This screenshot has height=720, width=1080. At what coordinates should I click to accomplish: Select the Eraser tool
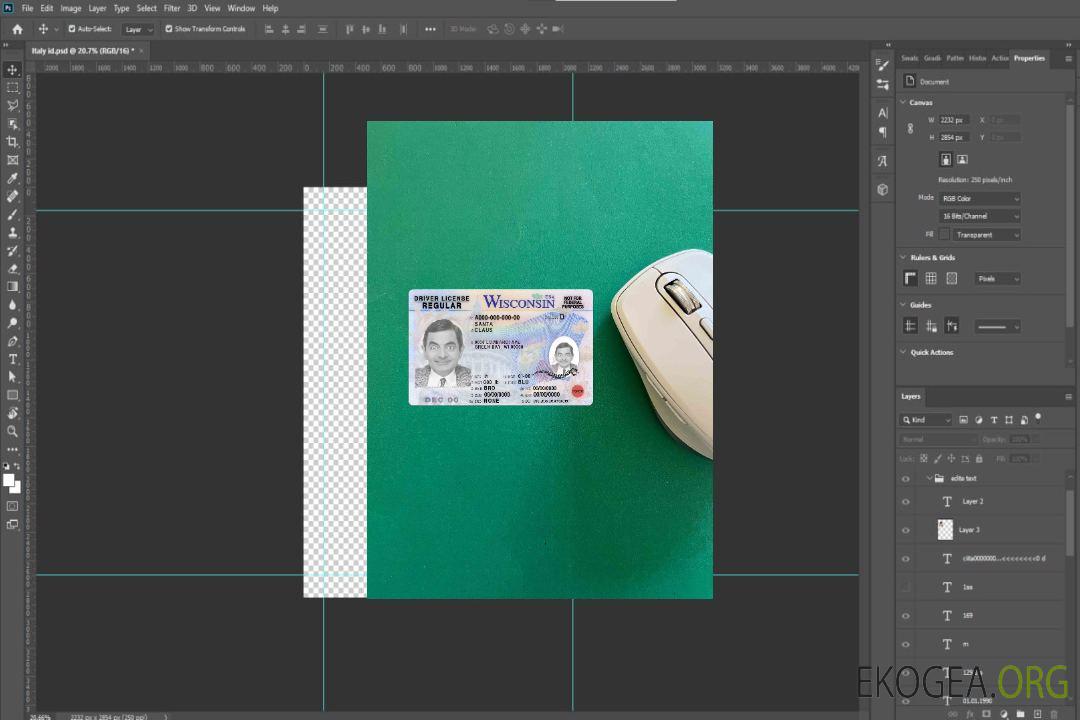[x=13, y=268]
